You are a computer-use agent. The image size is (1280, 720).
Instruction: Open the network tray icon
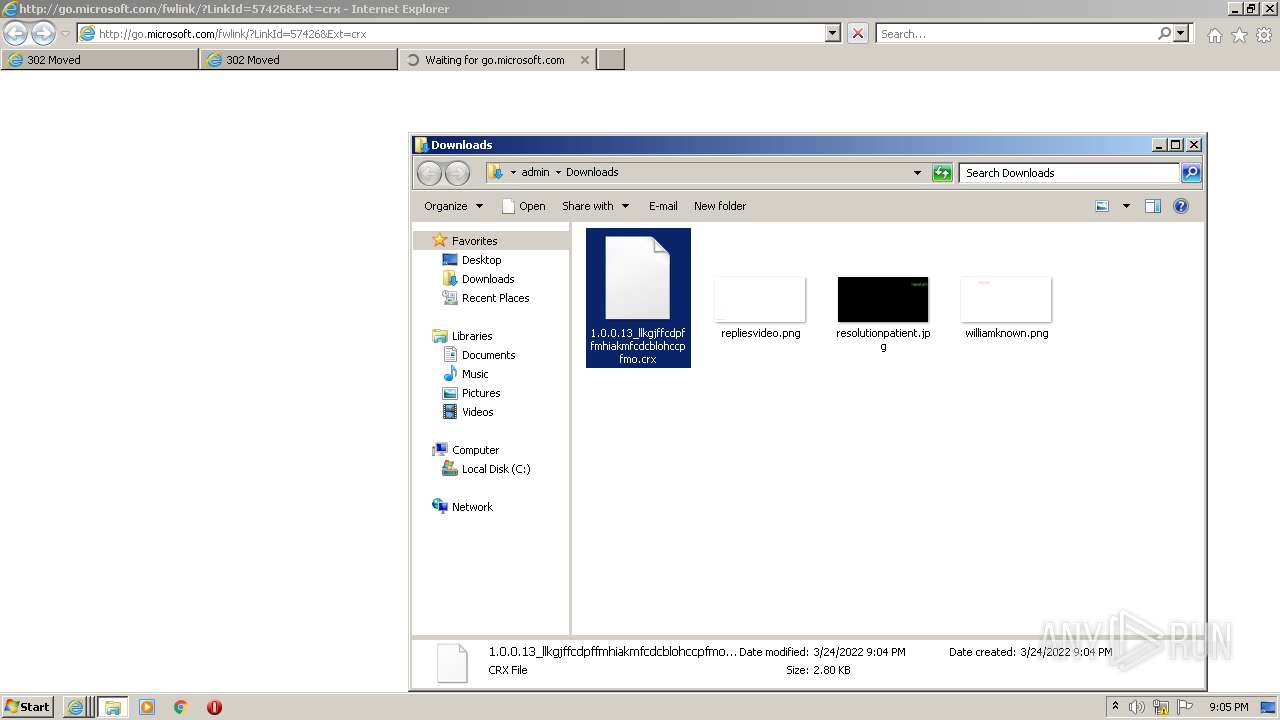point(1161,707)
